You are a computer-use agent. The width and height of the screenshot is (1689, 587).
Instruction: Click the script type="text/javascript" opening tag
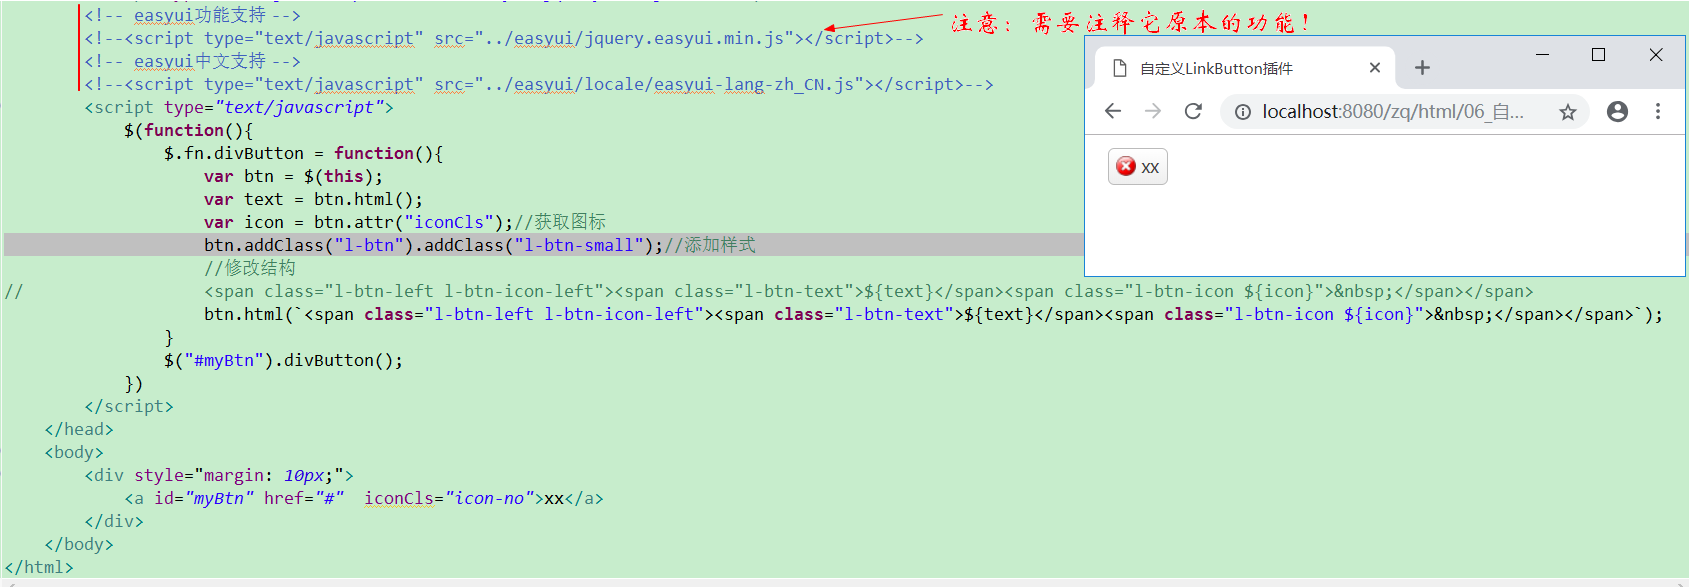tap(239, 107)
